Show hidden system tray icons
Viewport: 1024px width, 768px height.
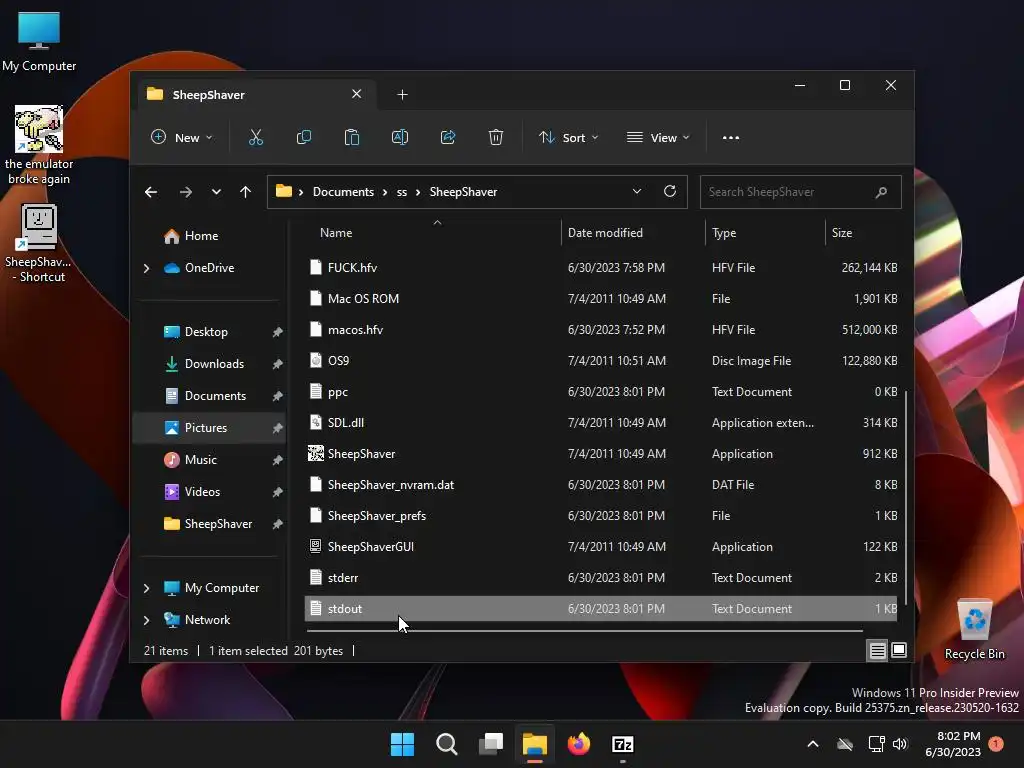click(x=813, y=744)
